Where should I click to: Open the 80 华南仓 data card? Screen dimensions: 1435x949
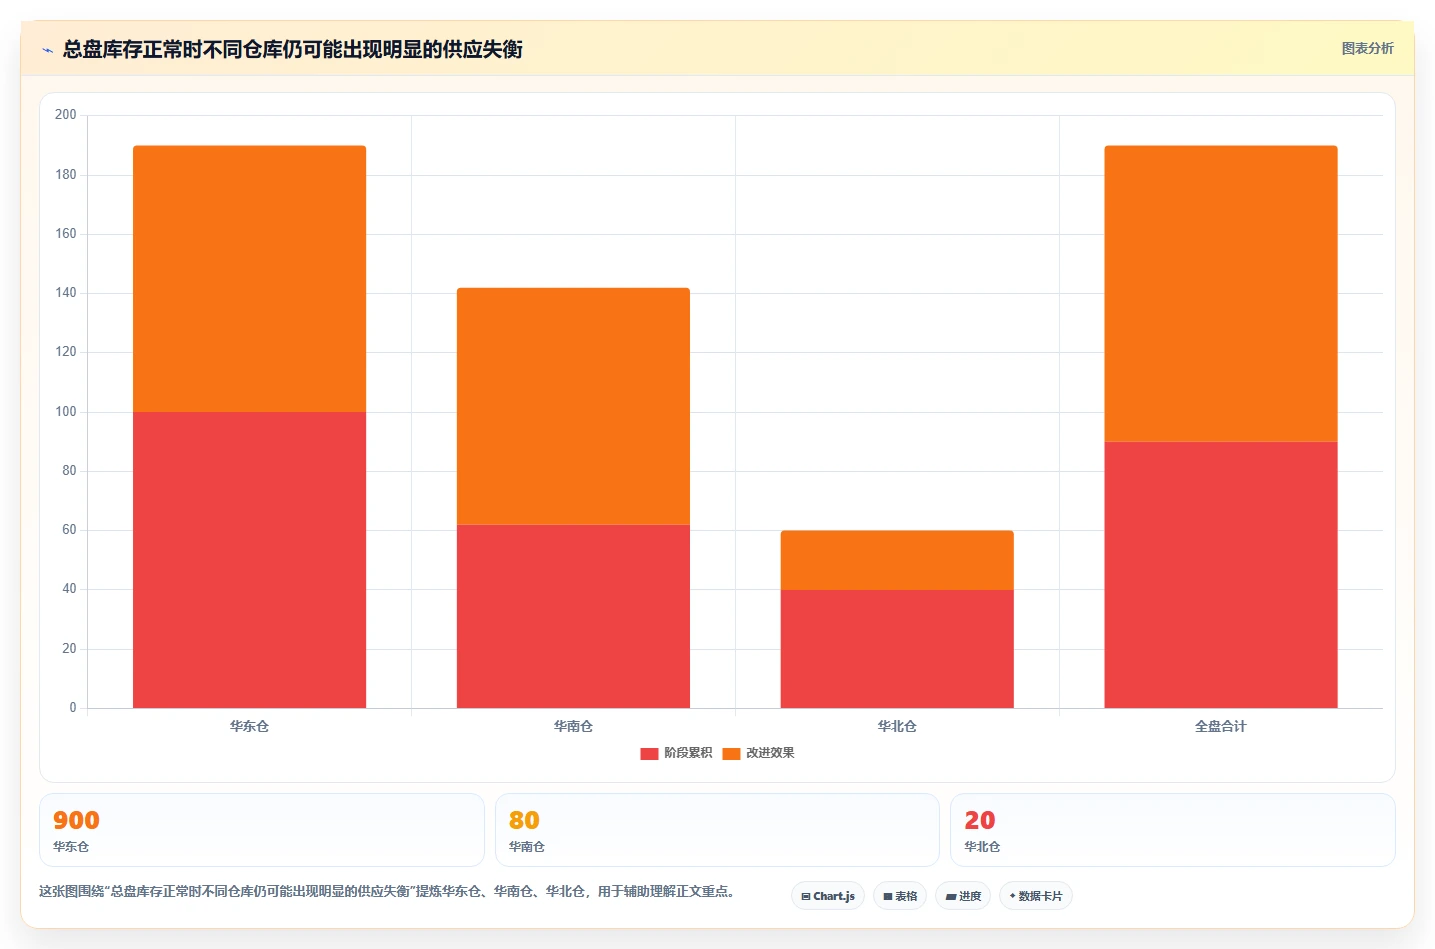point(717,830)
